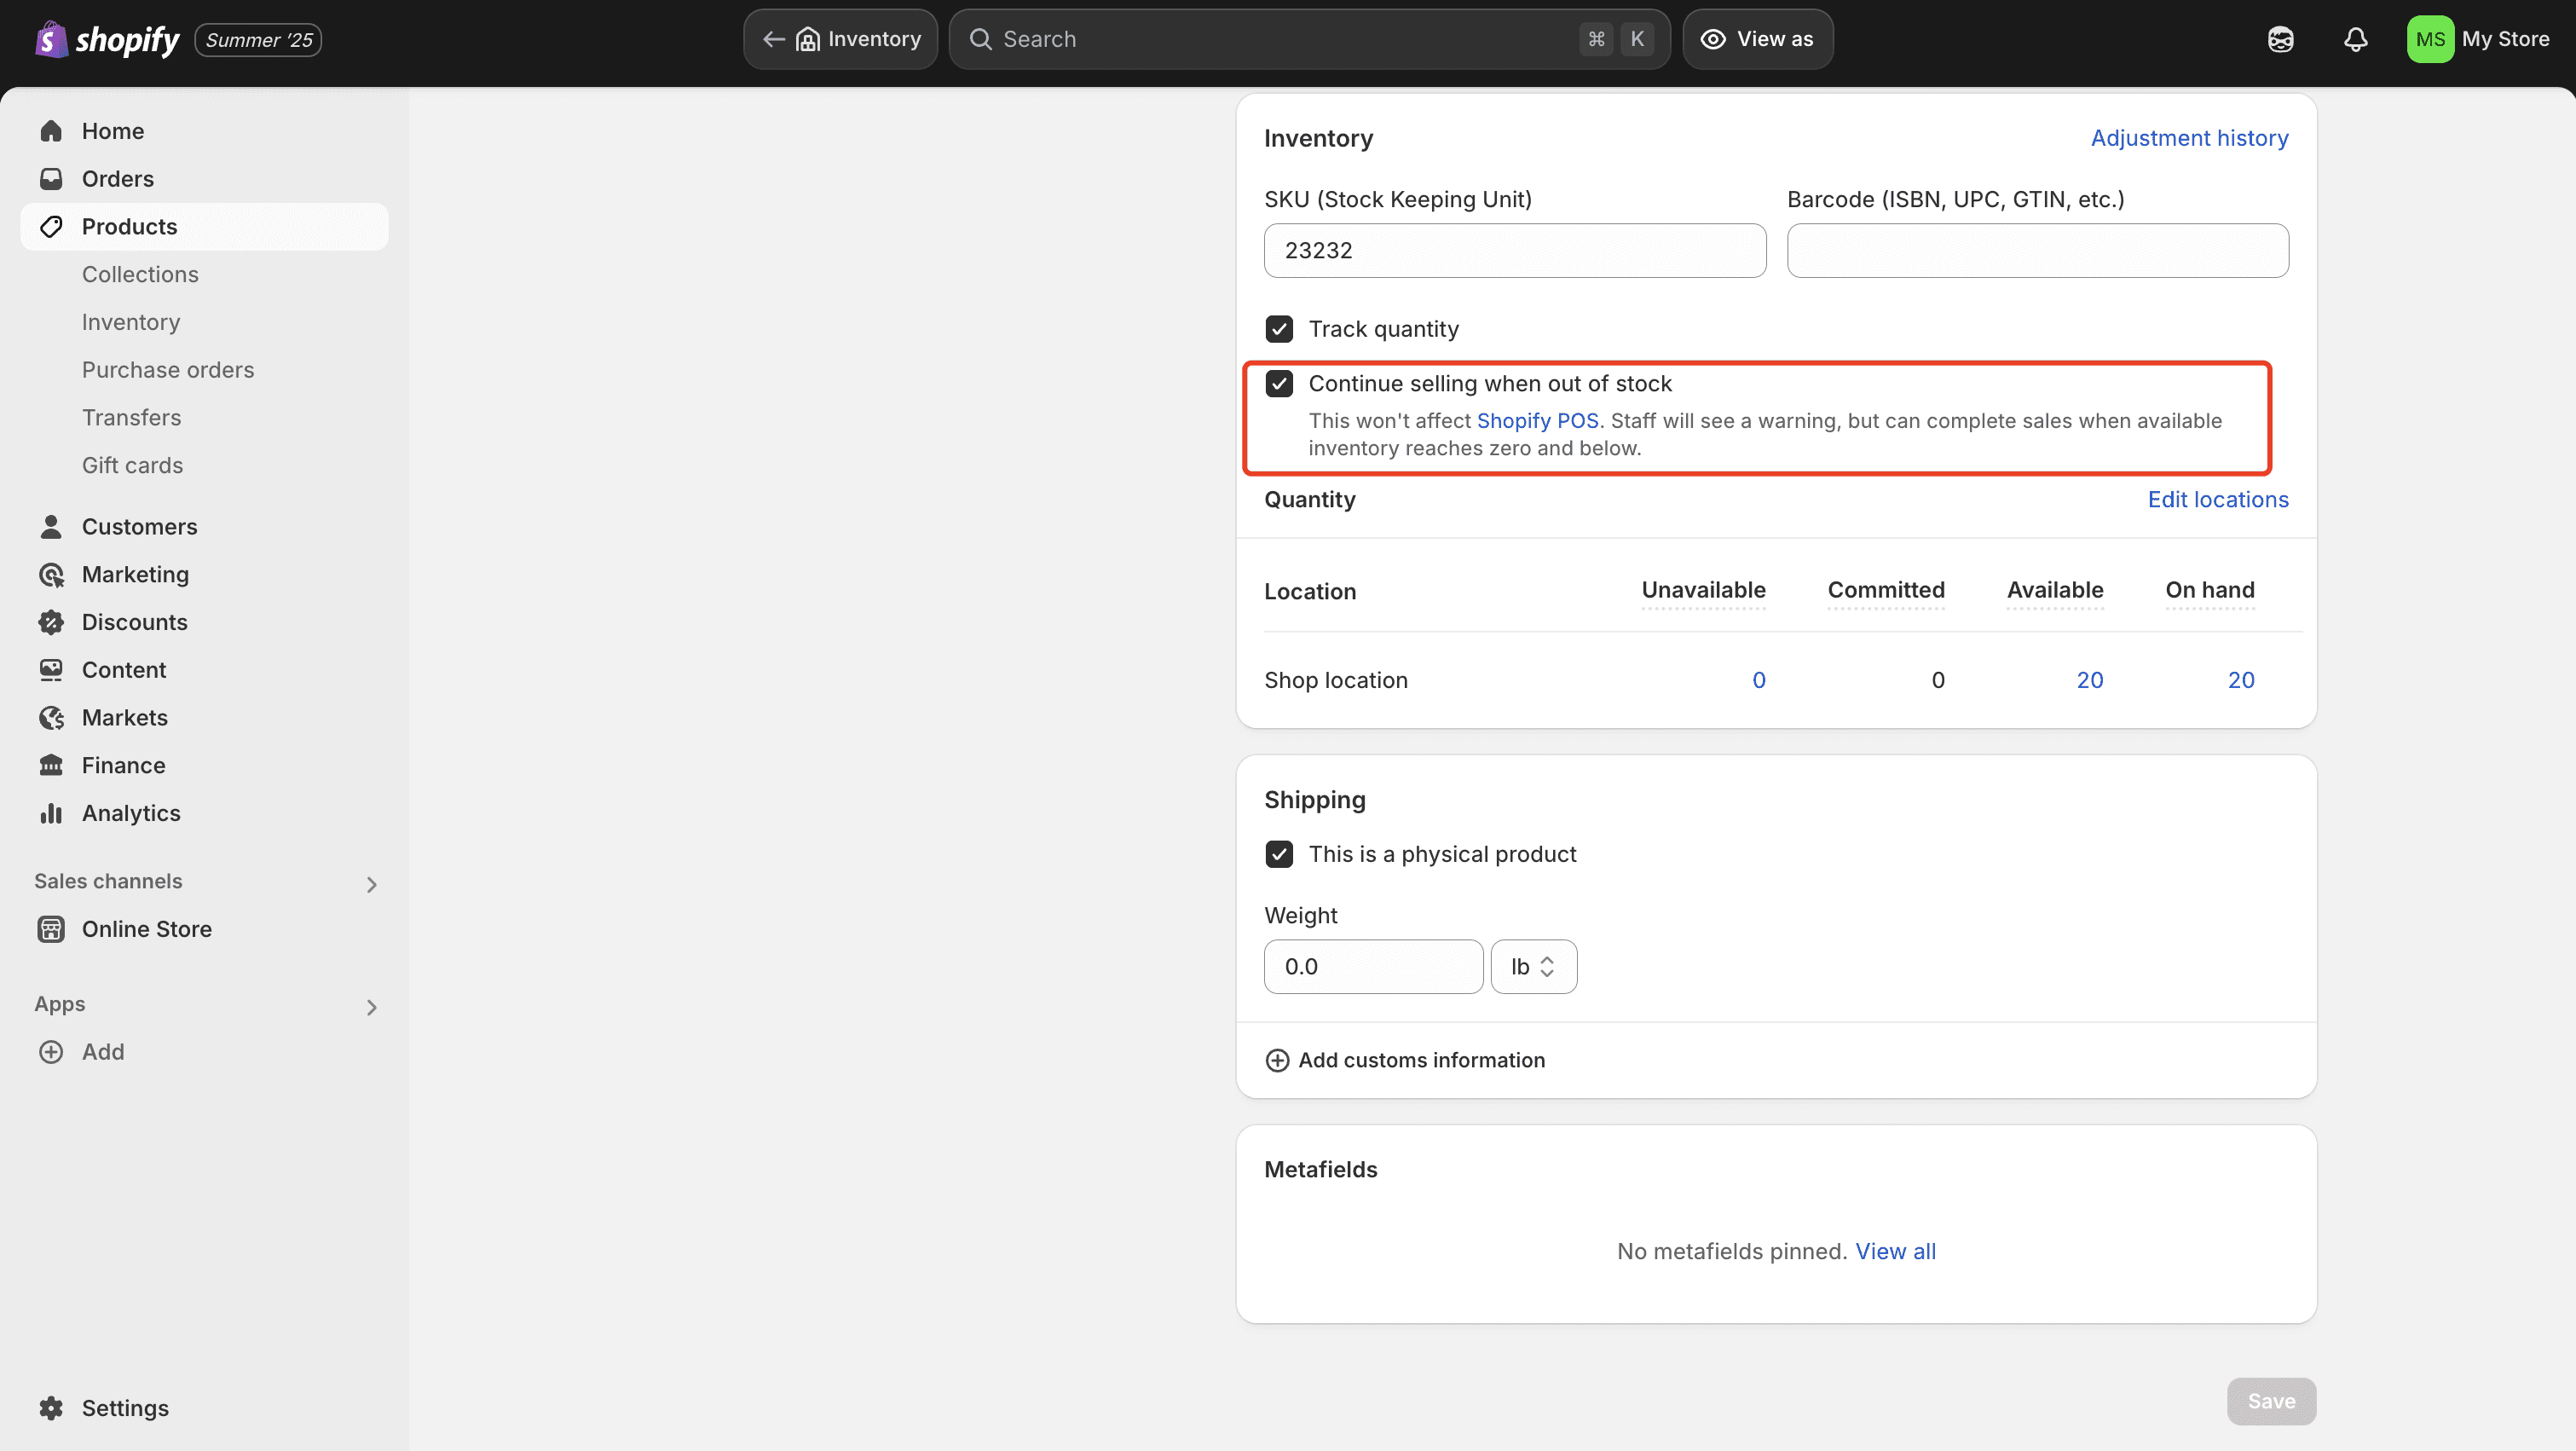The width and height of the screenshot is (2576, 1451).
Task: Open Settings gear in sidebar
Action: (51, 1407)
